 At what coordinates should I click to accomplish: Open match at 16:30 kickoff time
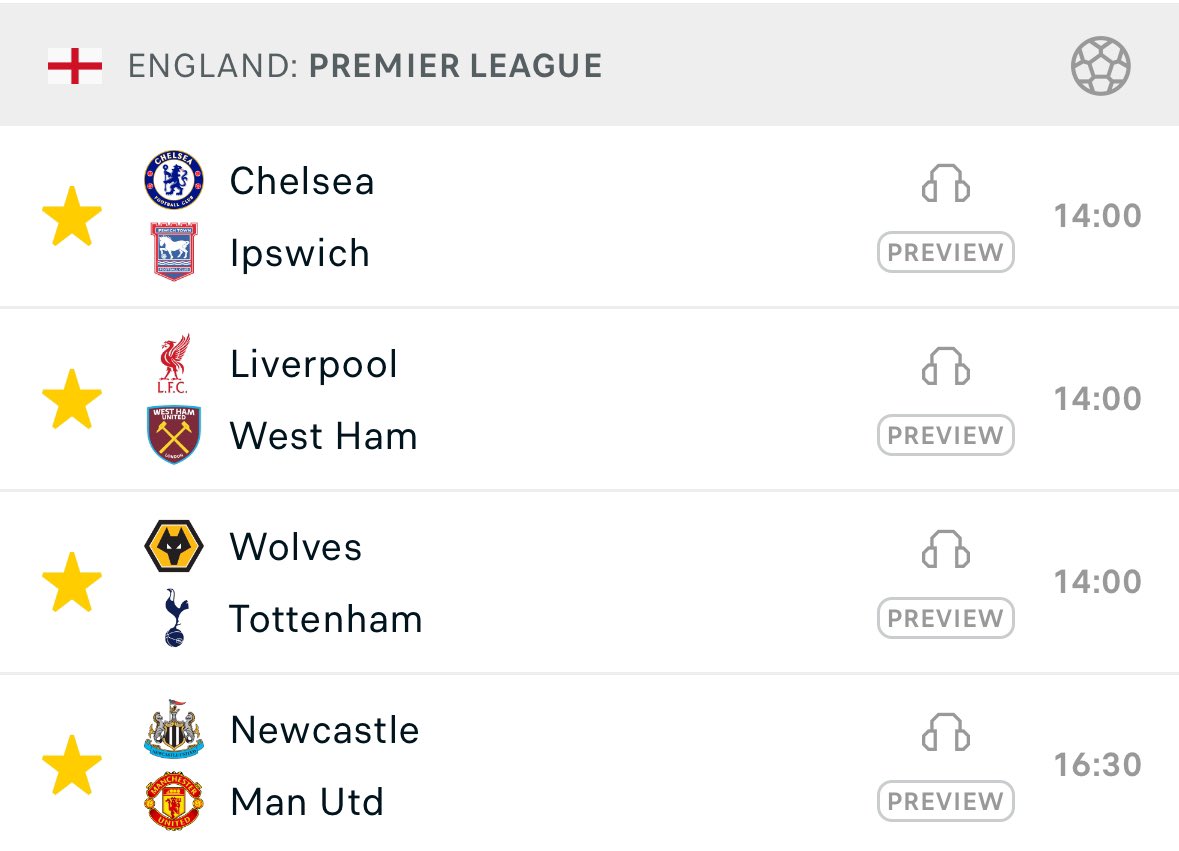(1098, 765)
